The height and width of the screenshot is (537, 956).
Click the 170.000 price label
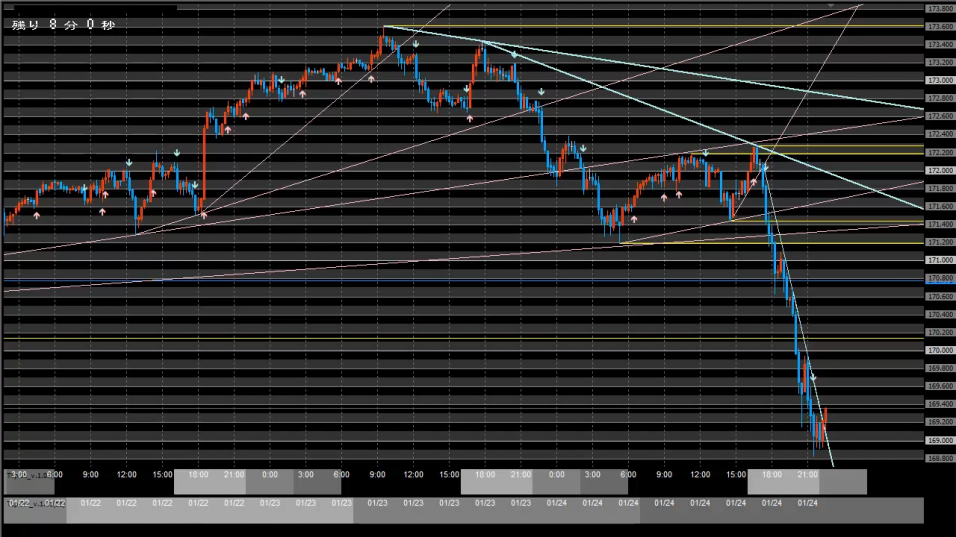tap(940, 350)
